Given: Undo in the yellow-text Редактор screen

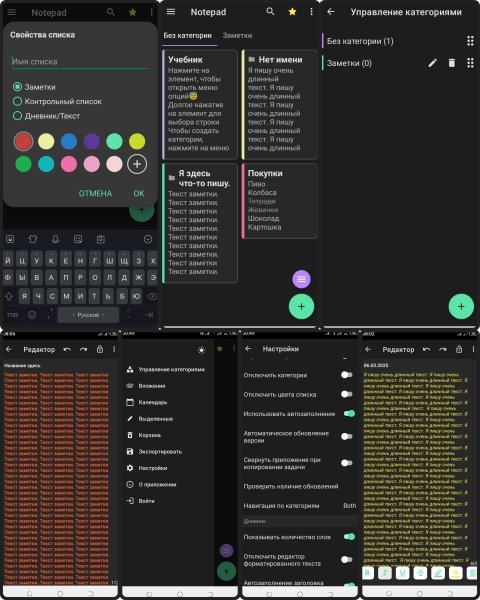Looking at the screenshot, I should pos(426,349).
